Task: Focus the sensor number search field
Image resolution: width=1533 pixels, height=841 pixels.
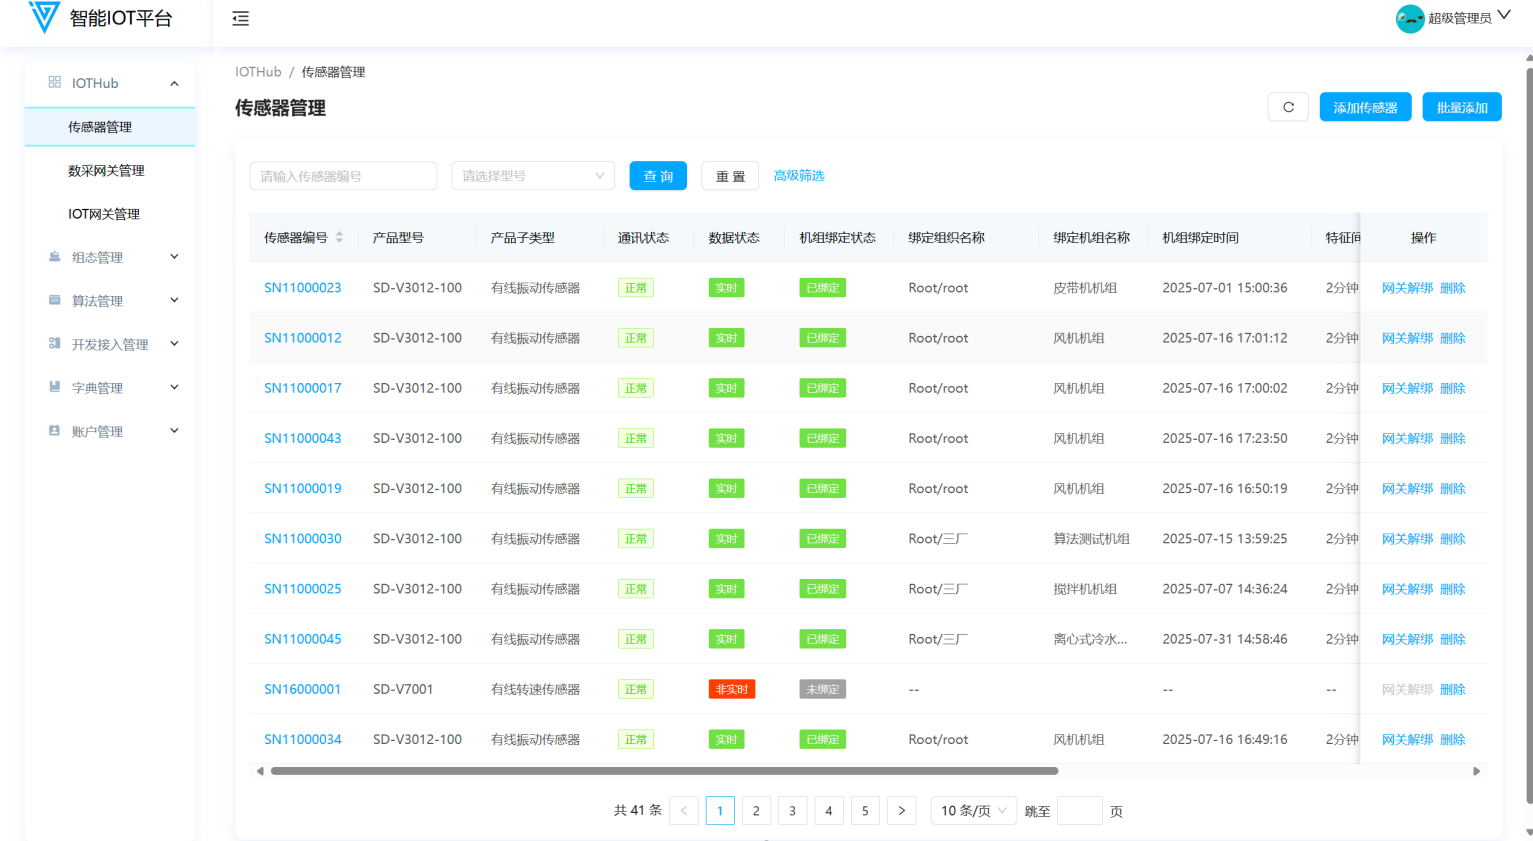Action: tap(343, 176)
